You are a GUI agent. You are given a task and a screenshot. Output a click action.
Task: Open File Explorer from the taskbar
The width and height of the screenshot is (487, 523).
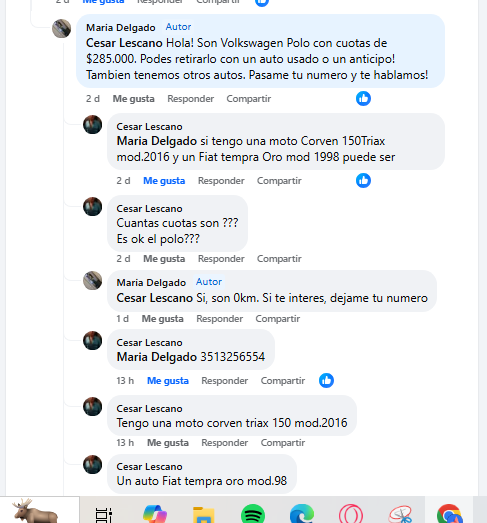point(204,514)
